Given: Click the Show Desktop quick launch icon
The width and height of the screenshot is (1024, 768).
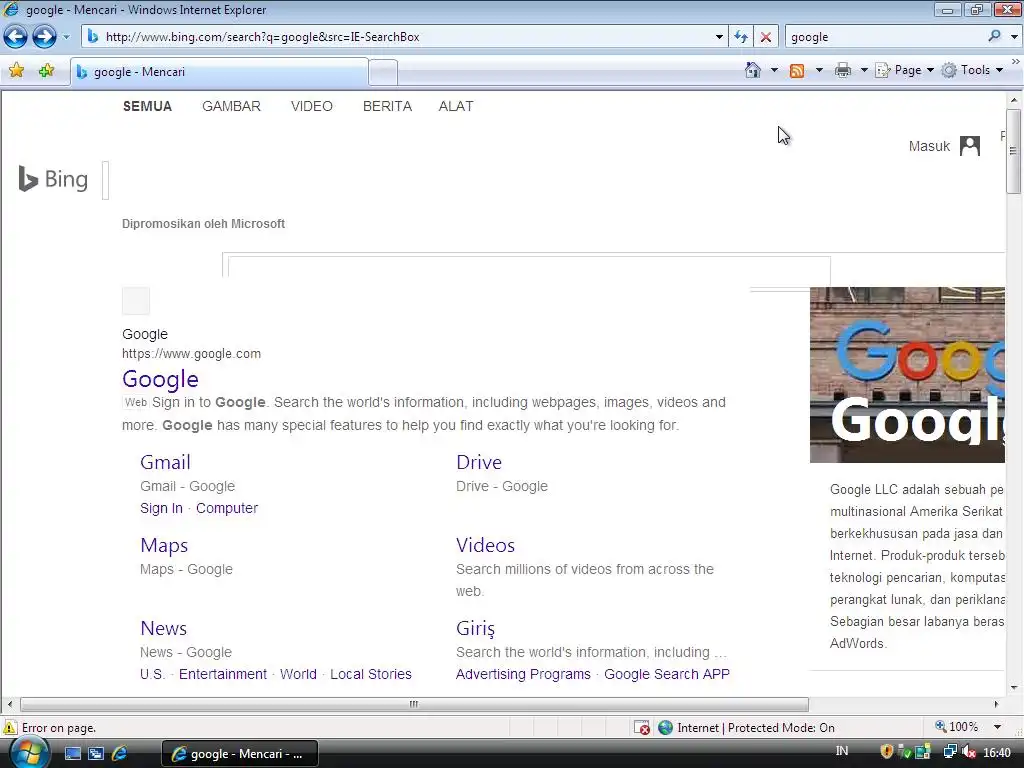Looking at the screenshot, I should coord(72,754).
